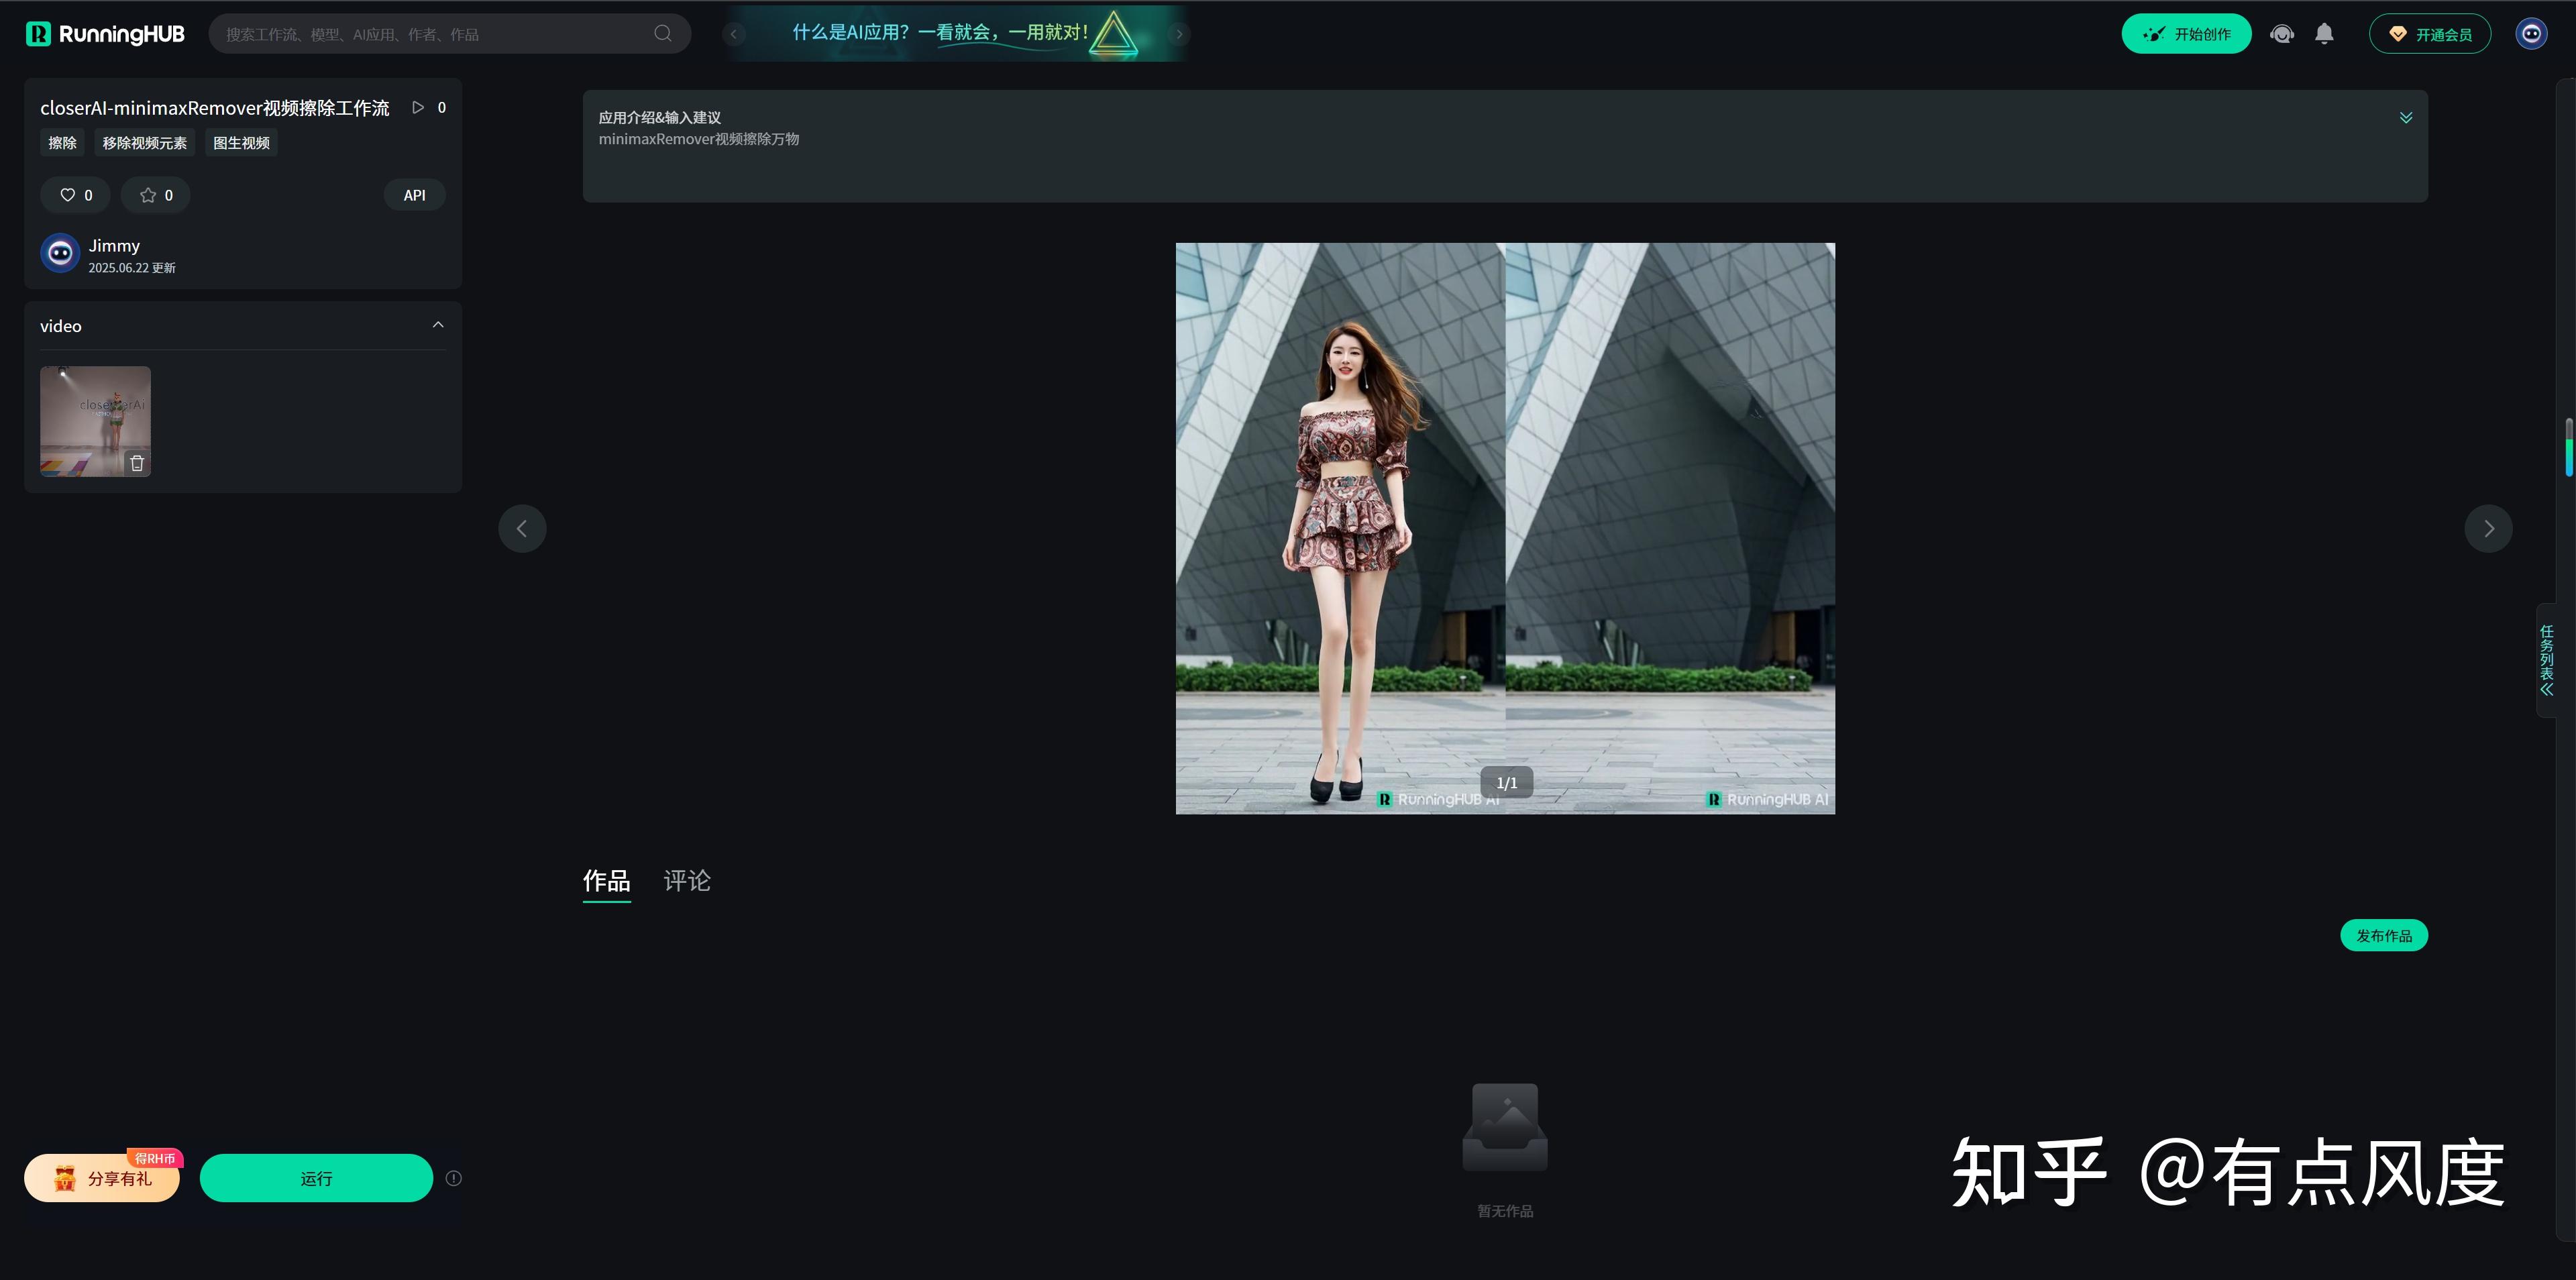Image resolution: width=2576 pixels, height=1280 pixels.
Task: Open the notification bell
Action: point(2324,33)
